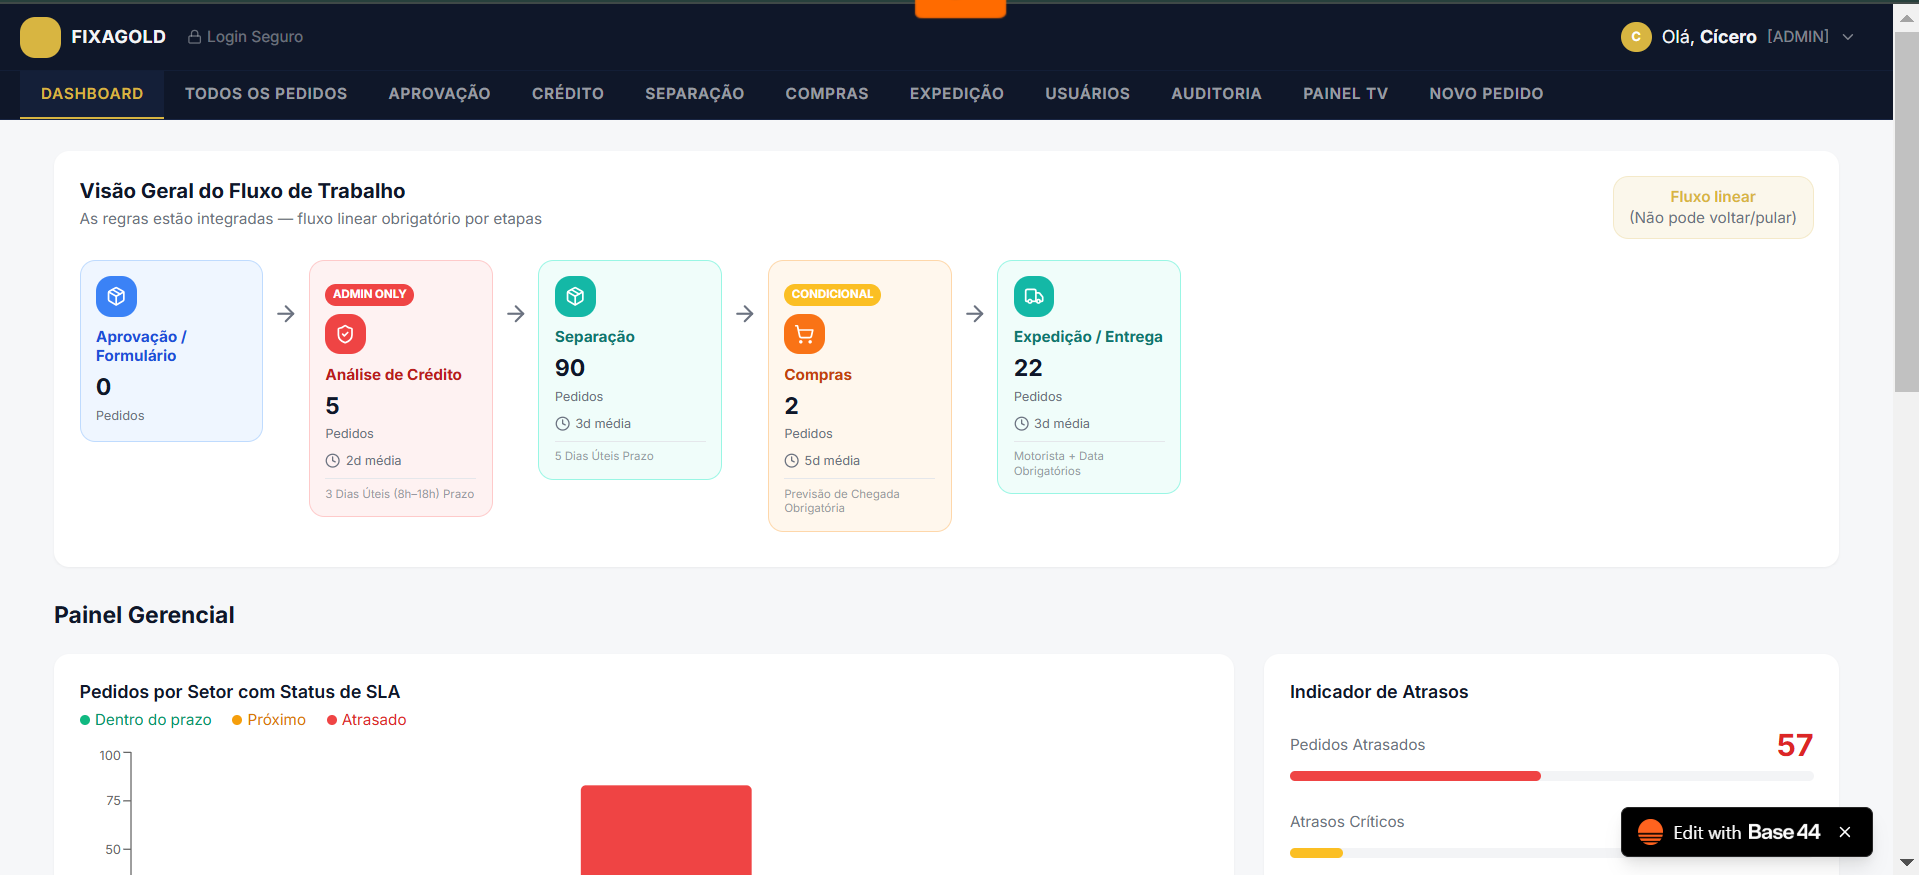1919x875 pixels.
Task: Expand the user menu chevron next to ADMIN
Action: pyautogui.click(x=1848, y=37)
